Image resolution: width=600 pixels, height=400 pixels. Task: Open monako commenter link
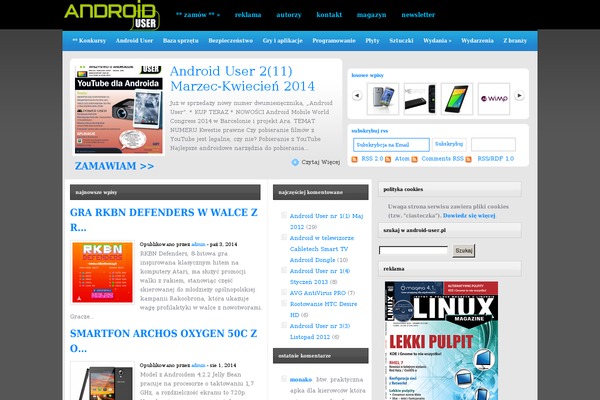pos(301,379)
